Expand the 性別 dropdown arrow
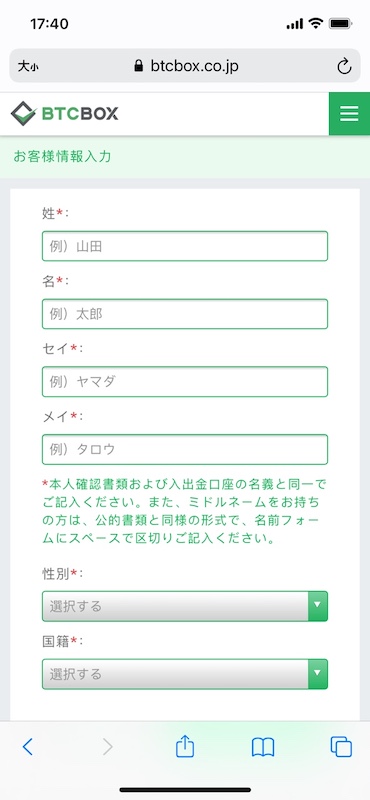The image size is (370, 800). 318,606
